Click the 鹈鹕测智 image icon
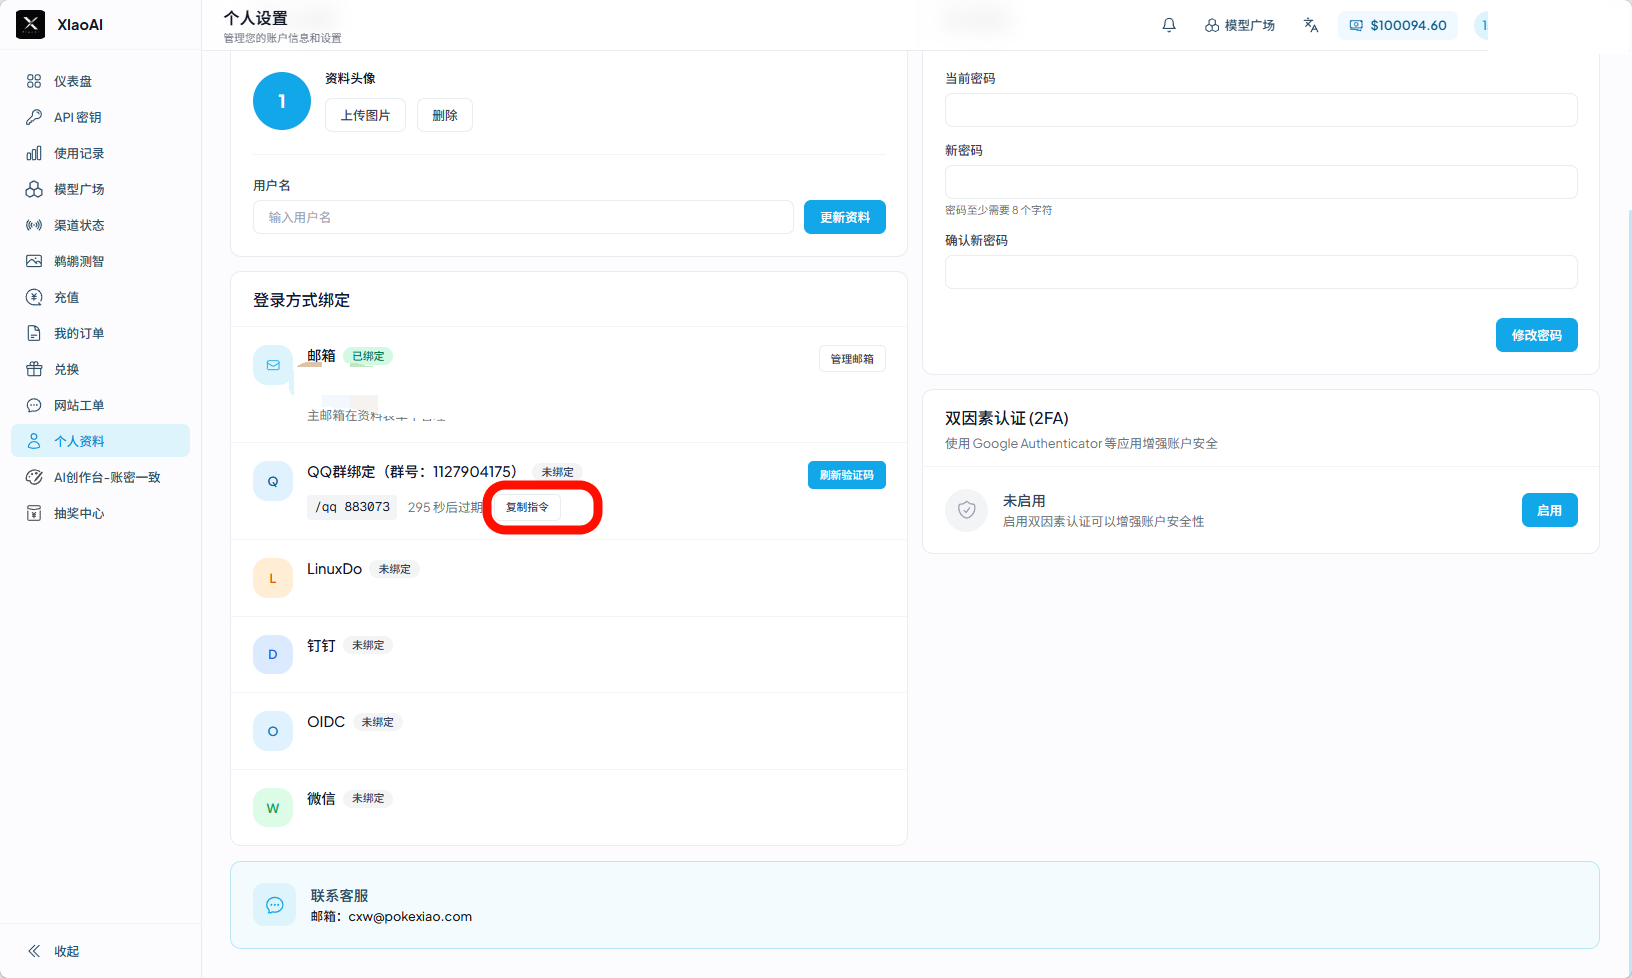Viewport: 1632px width, 978px height. (x=34, y=261)
